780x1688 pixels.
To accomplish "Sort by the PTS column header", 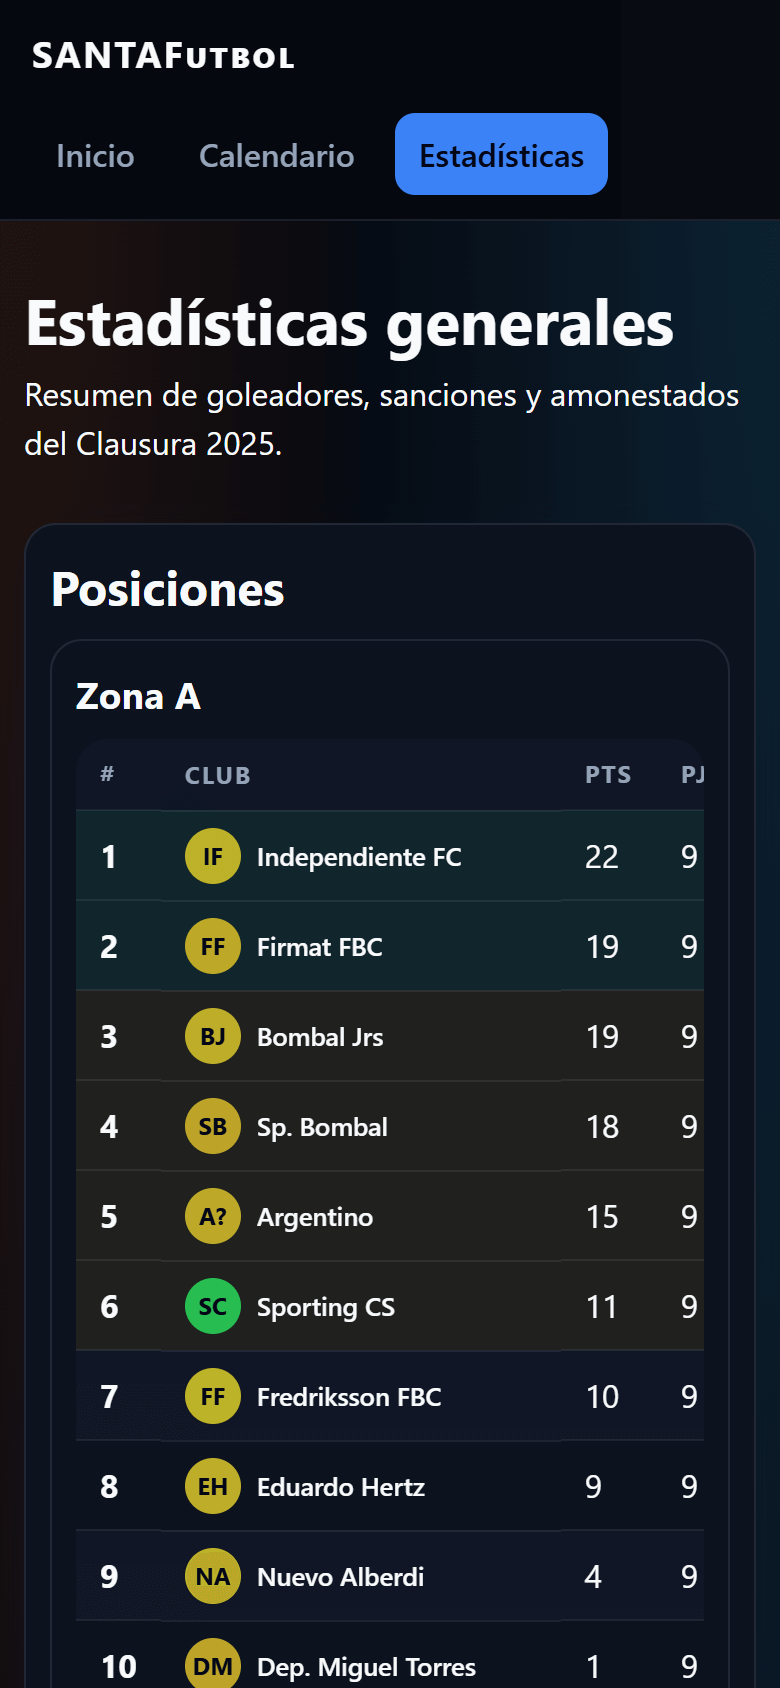I will (608, 775).
